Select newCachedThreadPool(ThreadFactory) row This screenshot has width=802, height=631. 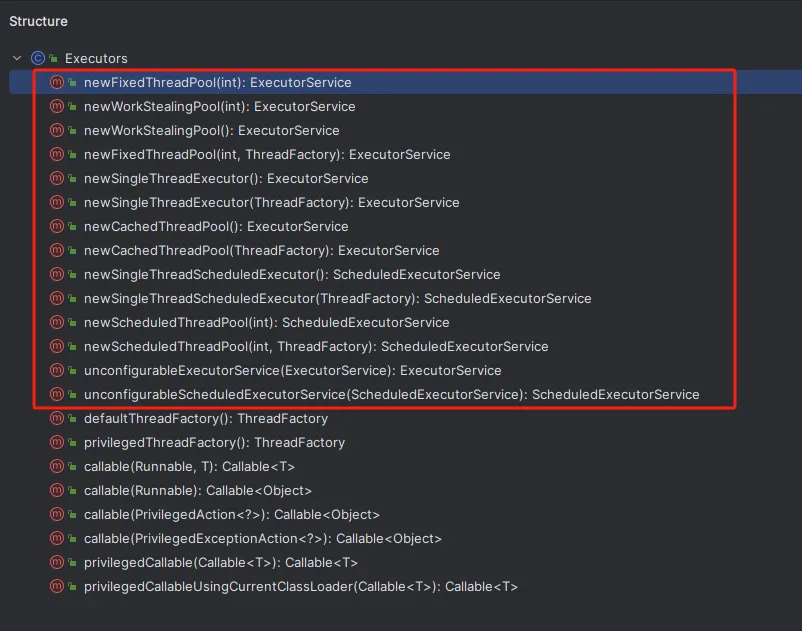(x=261, y=251)
